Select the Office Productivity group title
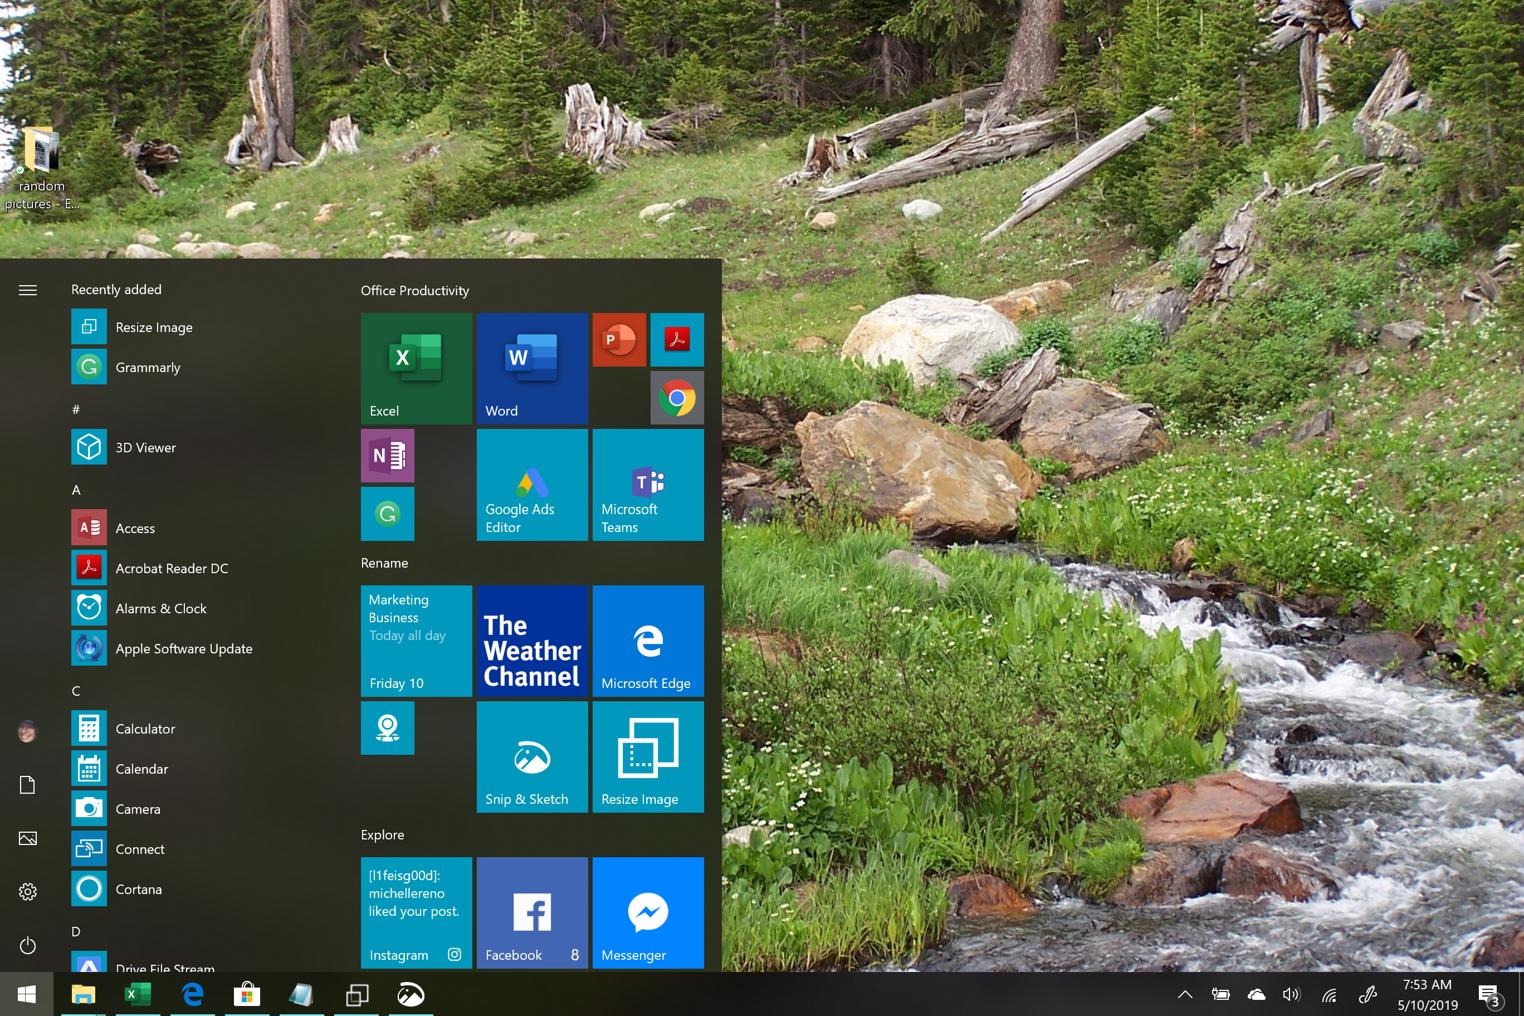The height and width of the screenshot is (1016, 1524). pos(415,290)
